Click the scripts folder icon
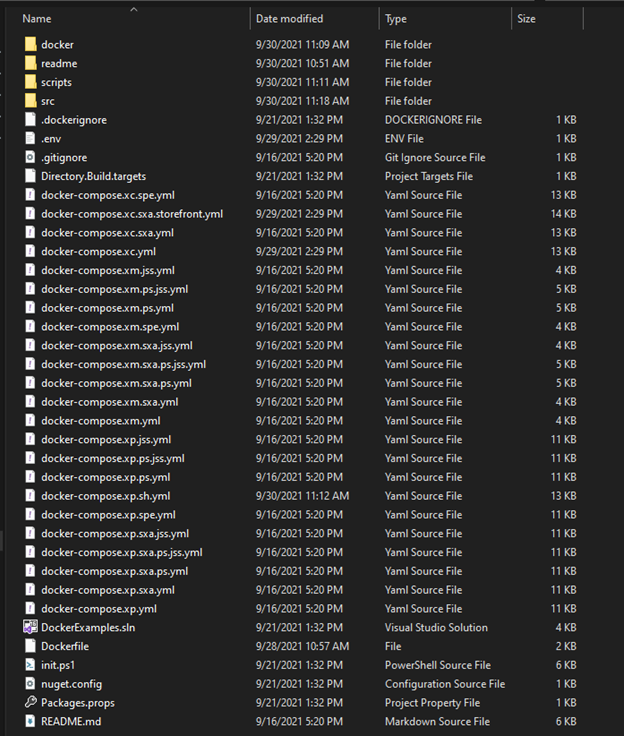The image size is (624, 736). click(x=31, y=82)
